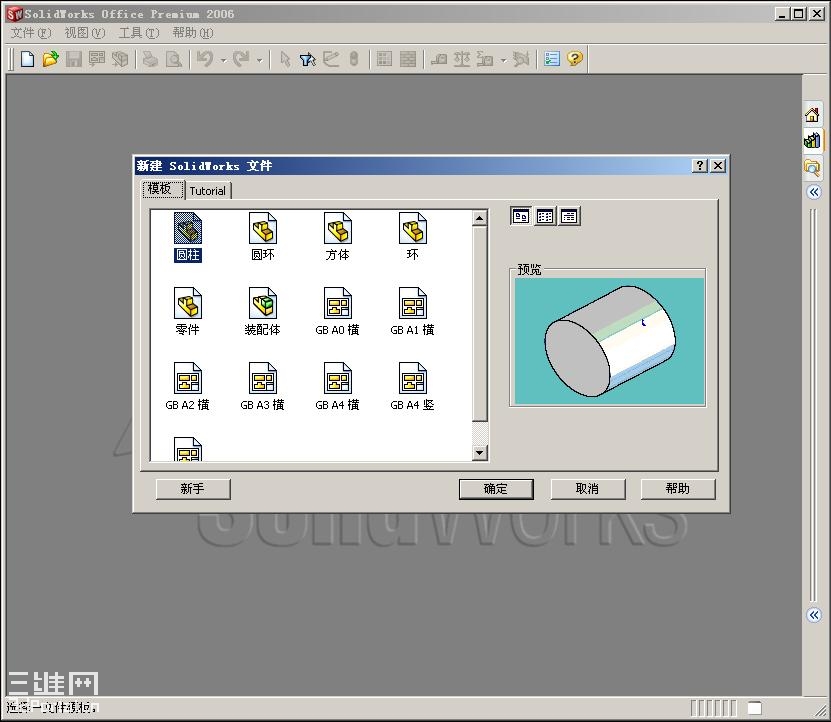The height and width of the screenshot is (722, 831).
Task: Click the Measure tool icon
Action: [439, 59]
